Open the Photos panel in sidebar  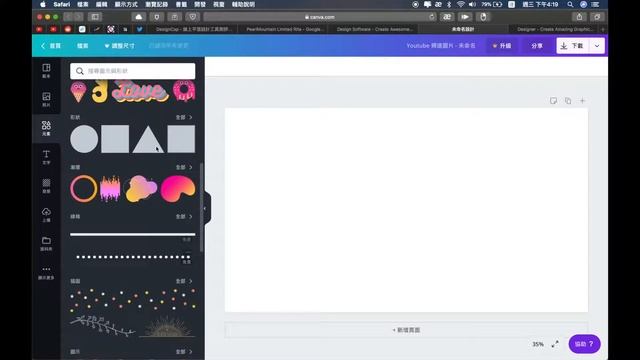pyautogui.click(x=46, y=99)
